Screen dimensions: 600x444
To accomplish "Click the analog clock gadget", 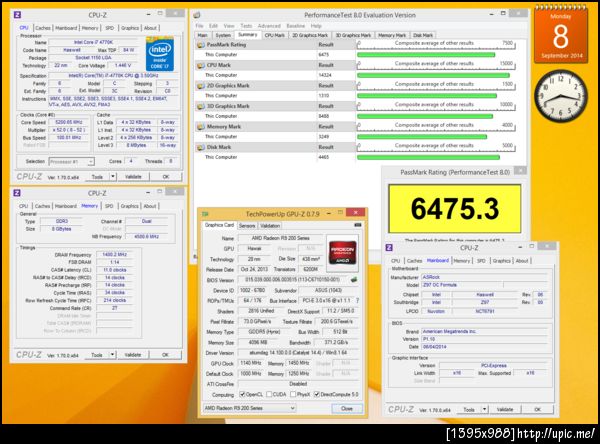I will (561, 96).
